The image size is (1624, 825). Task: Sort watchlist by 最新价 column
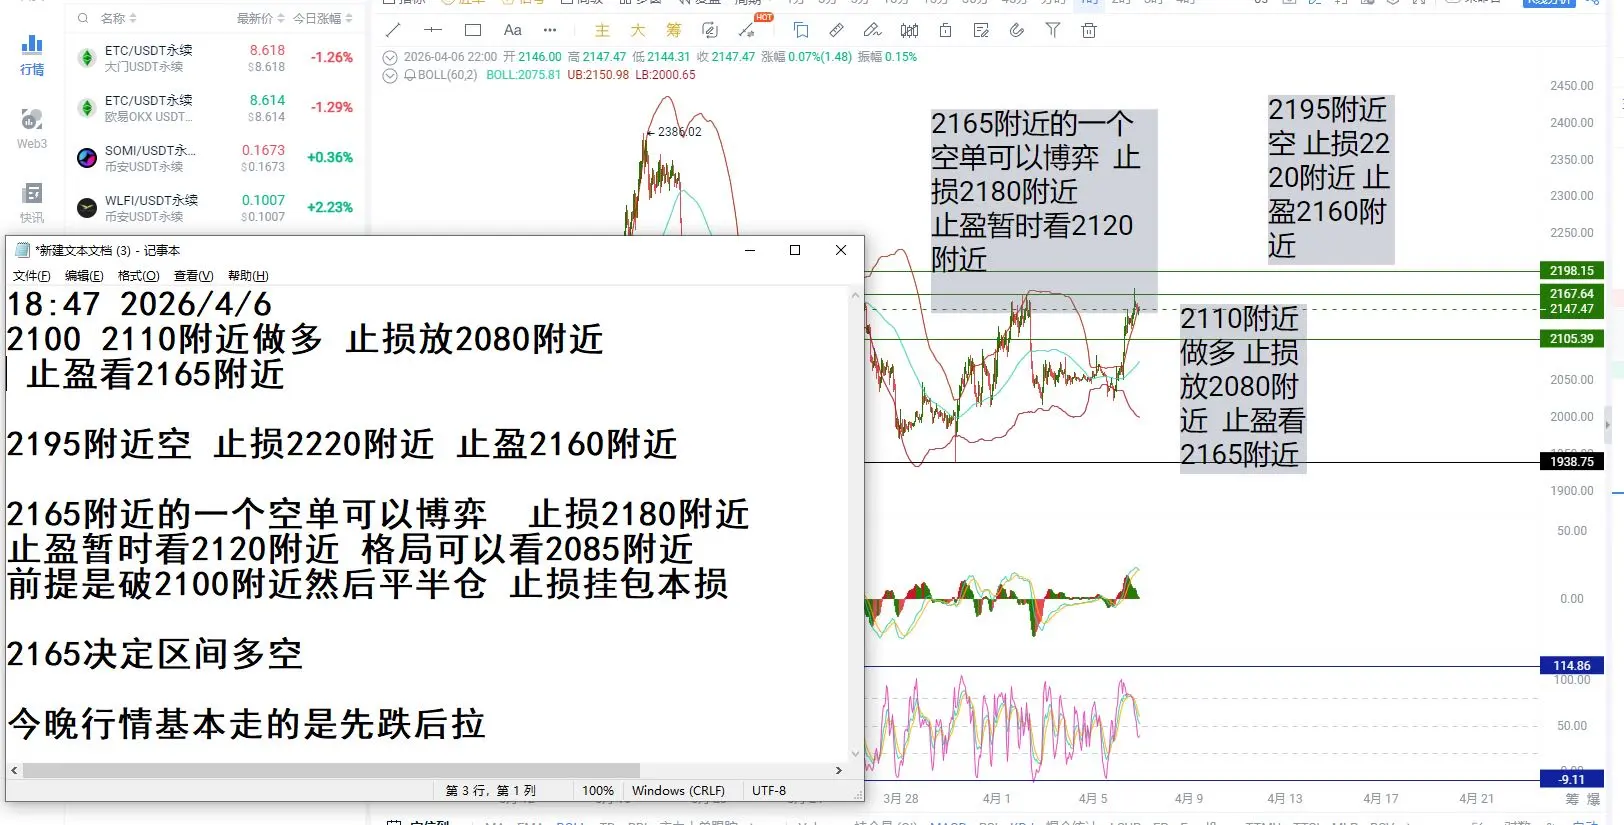tap(260, 18)
